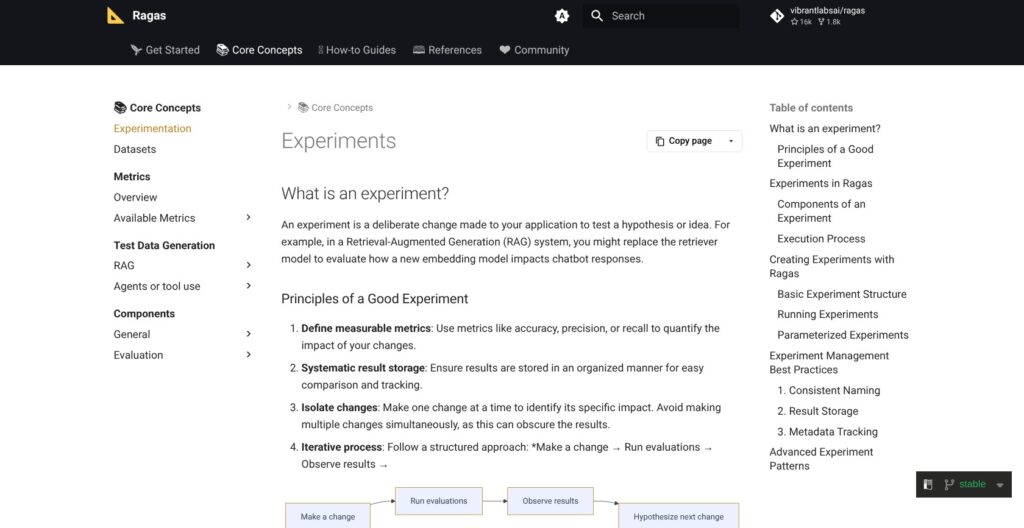
Task: Jump to 'What is an experiment?' in contents
Action: (825, 129)
